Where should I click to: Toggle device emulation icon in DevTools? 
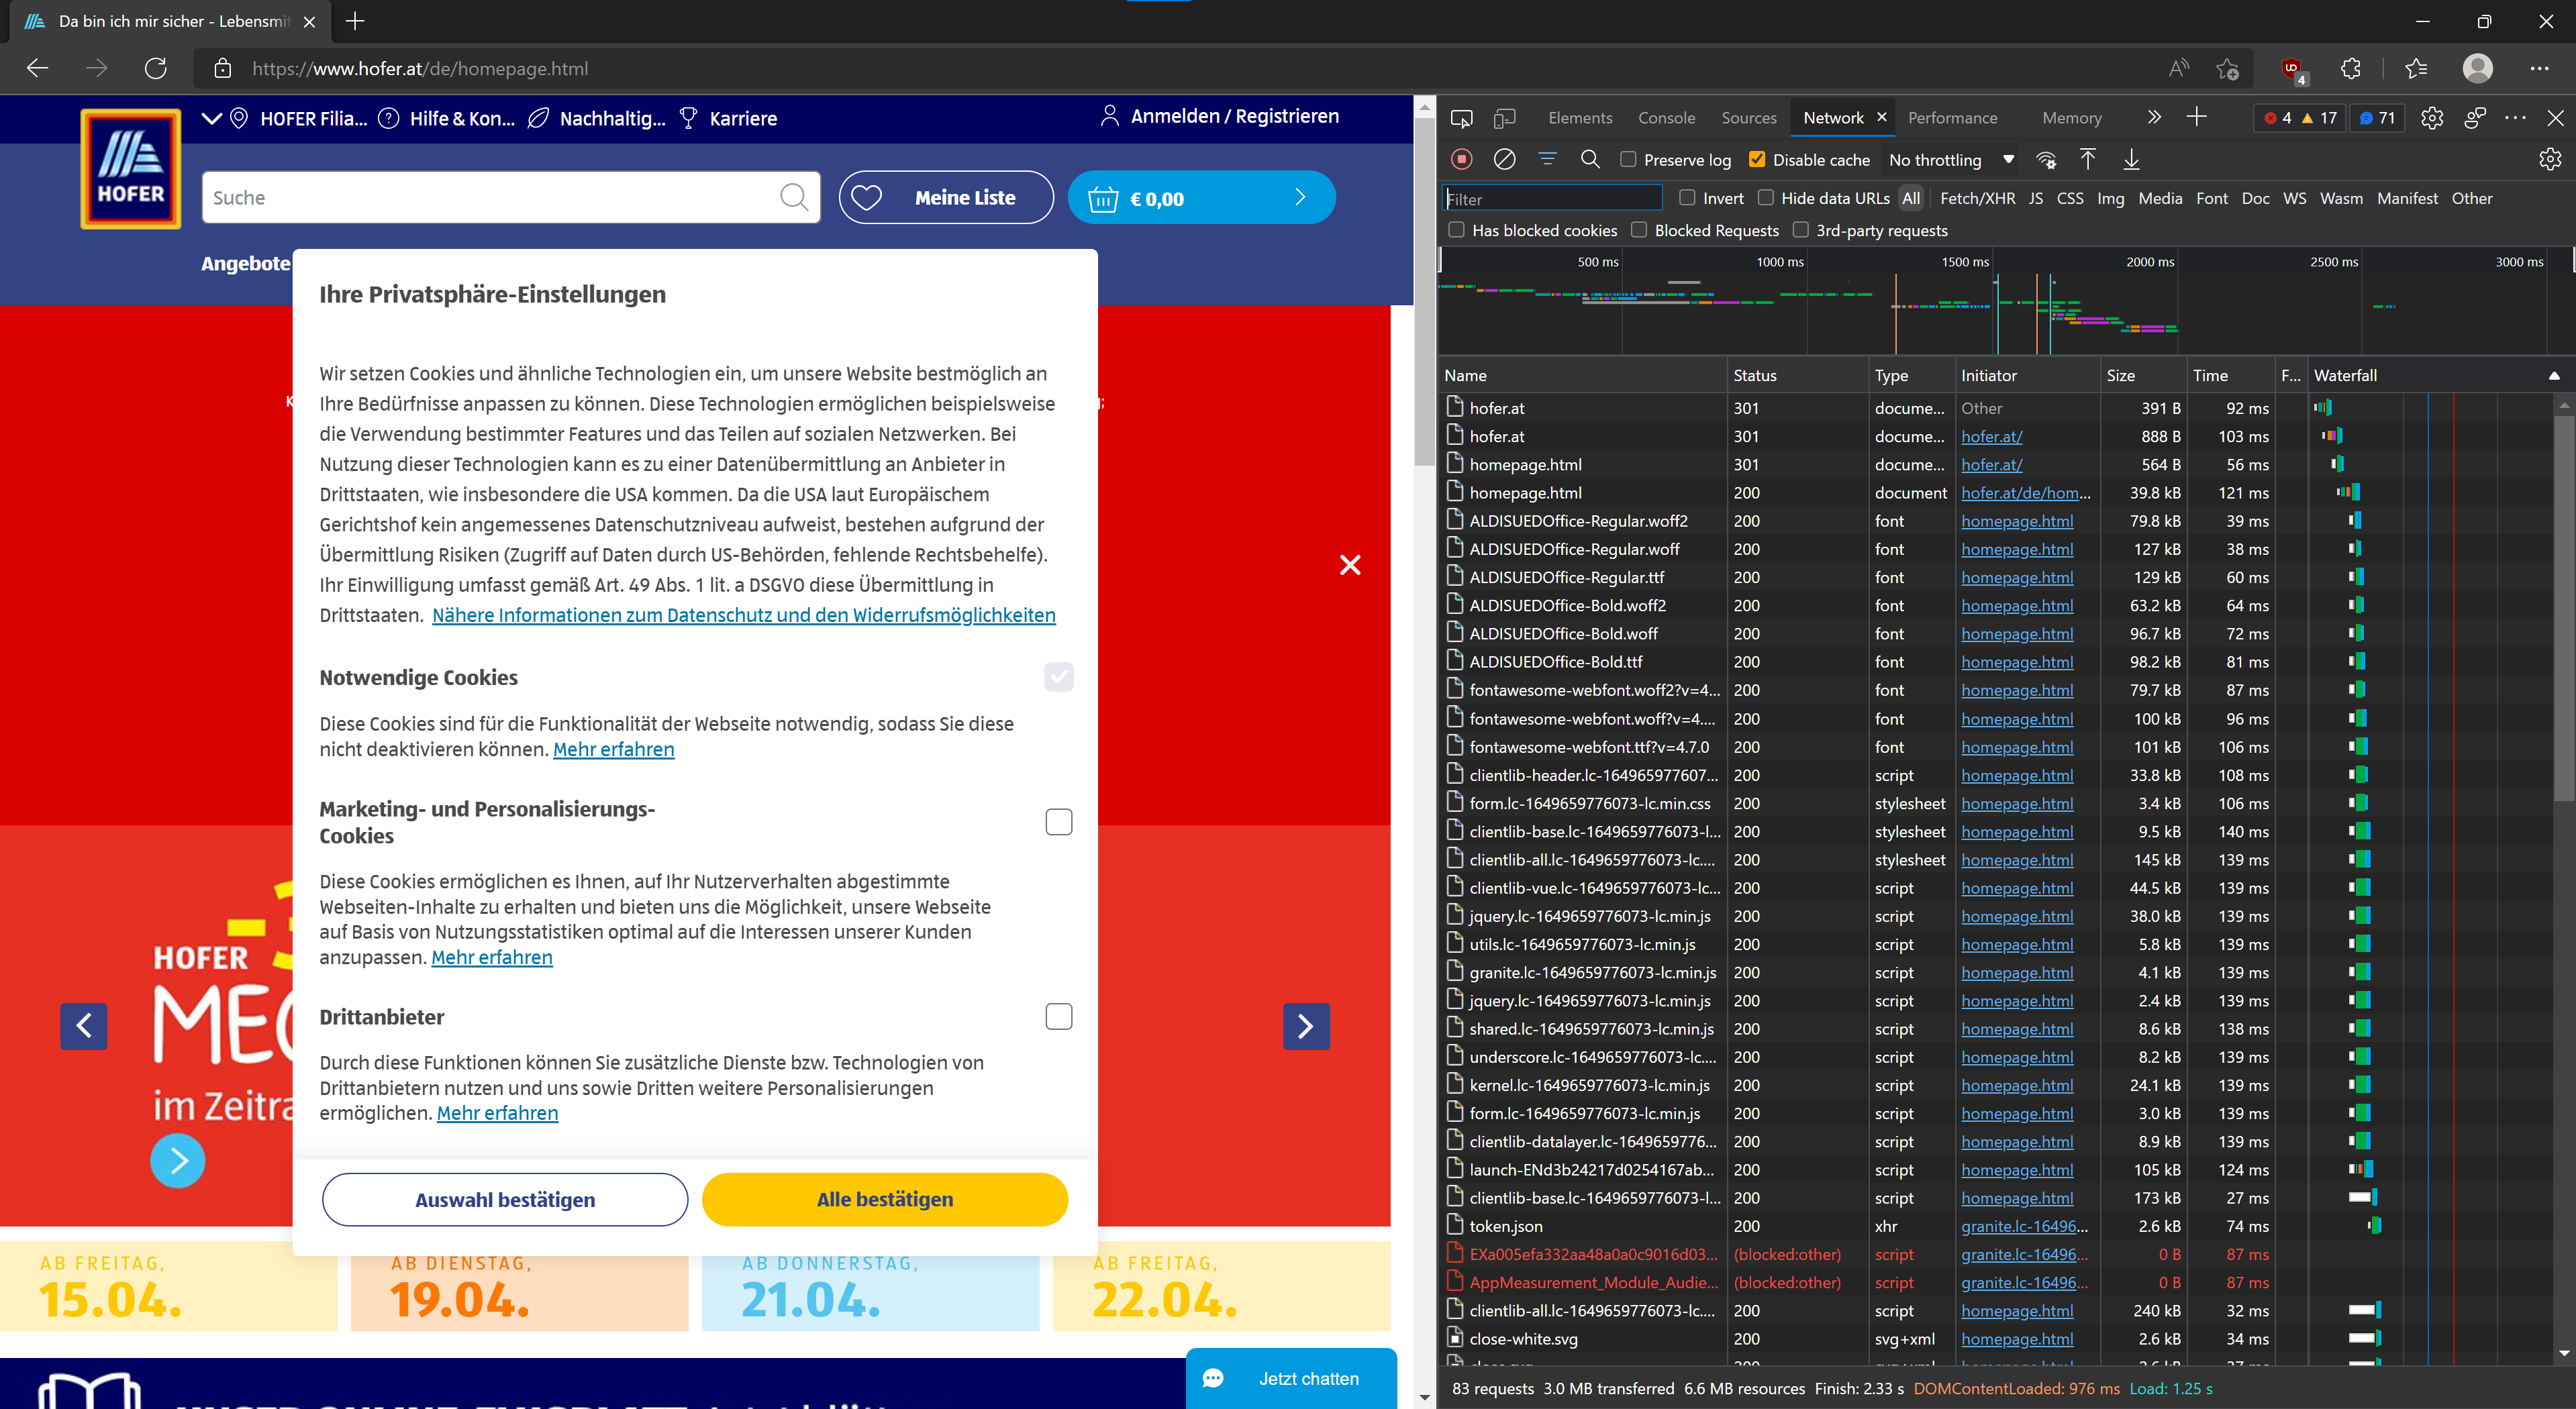tap(1504, 118)
